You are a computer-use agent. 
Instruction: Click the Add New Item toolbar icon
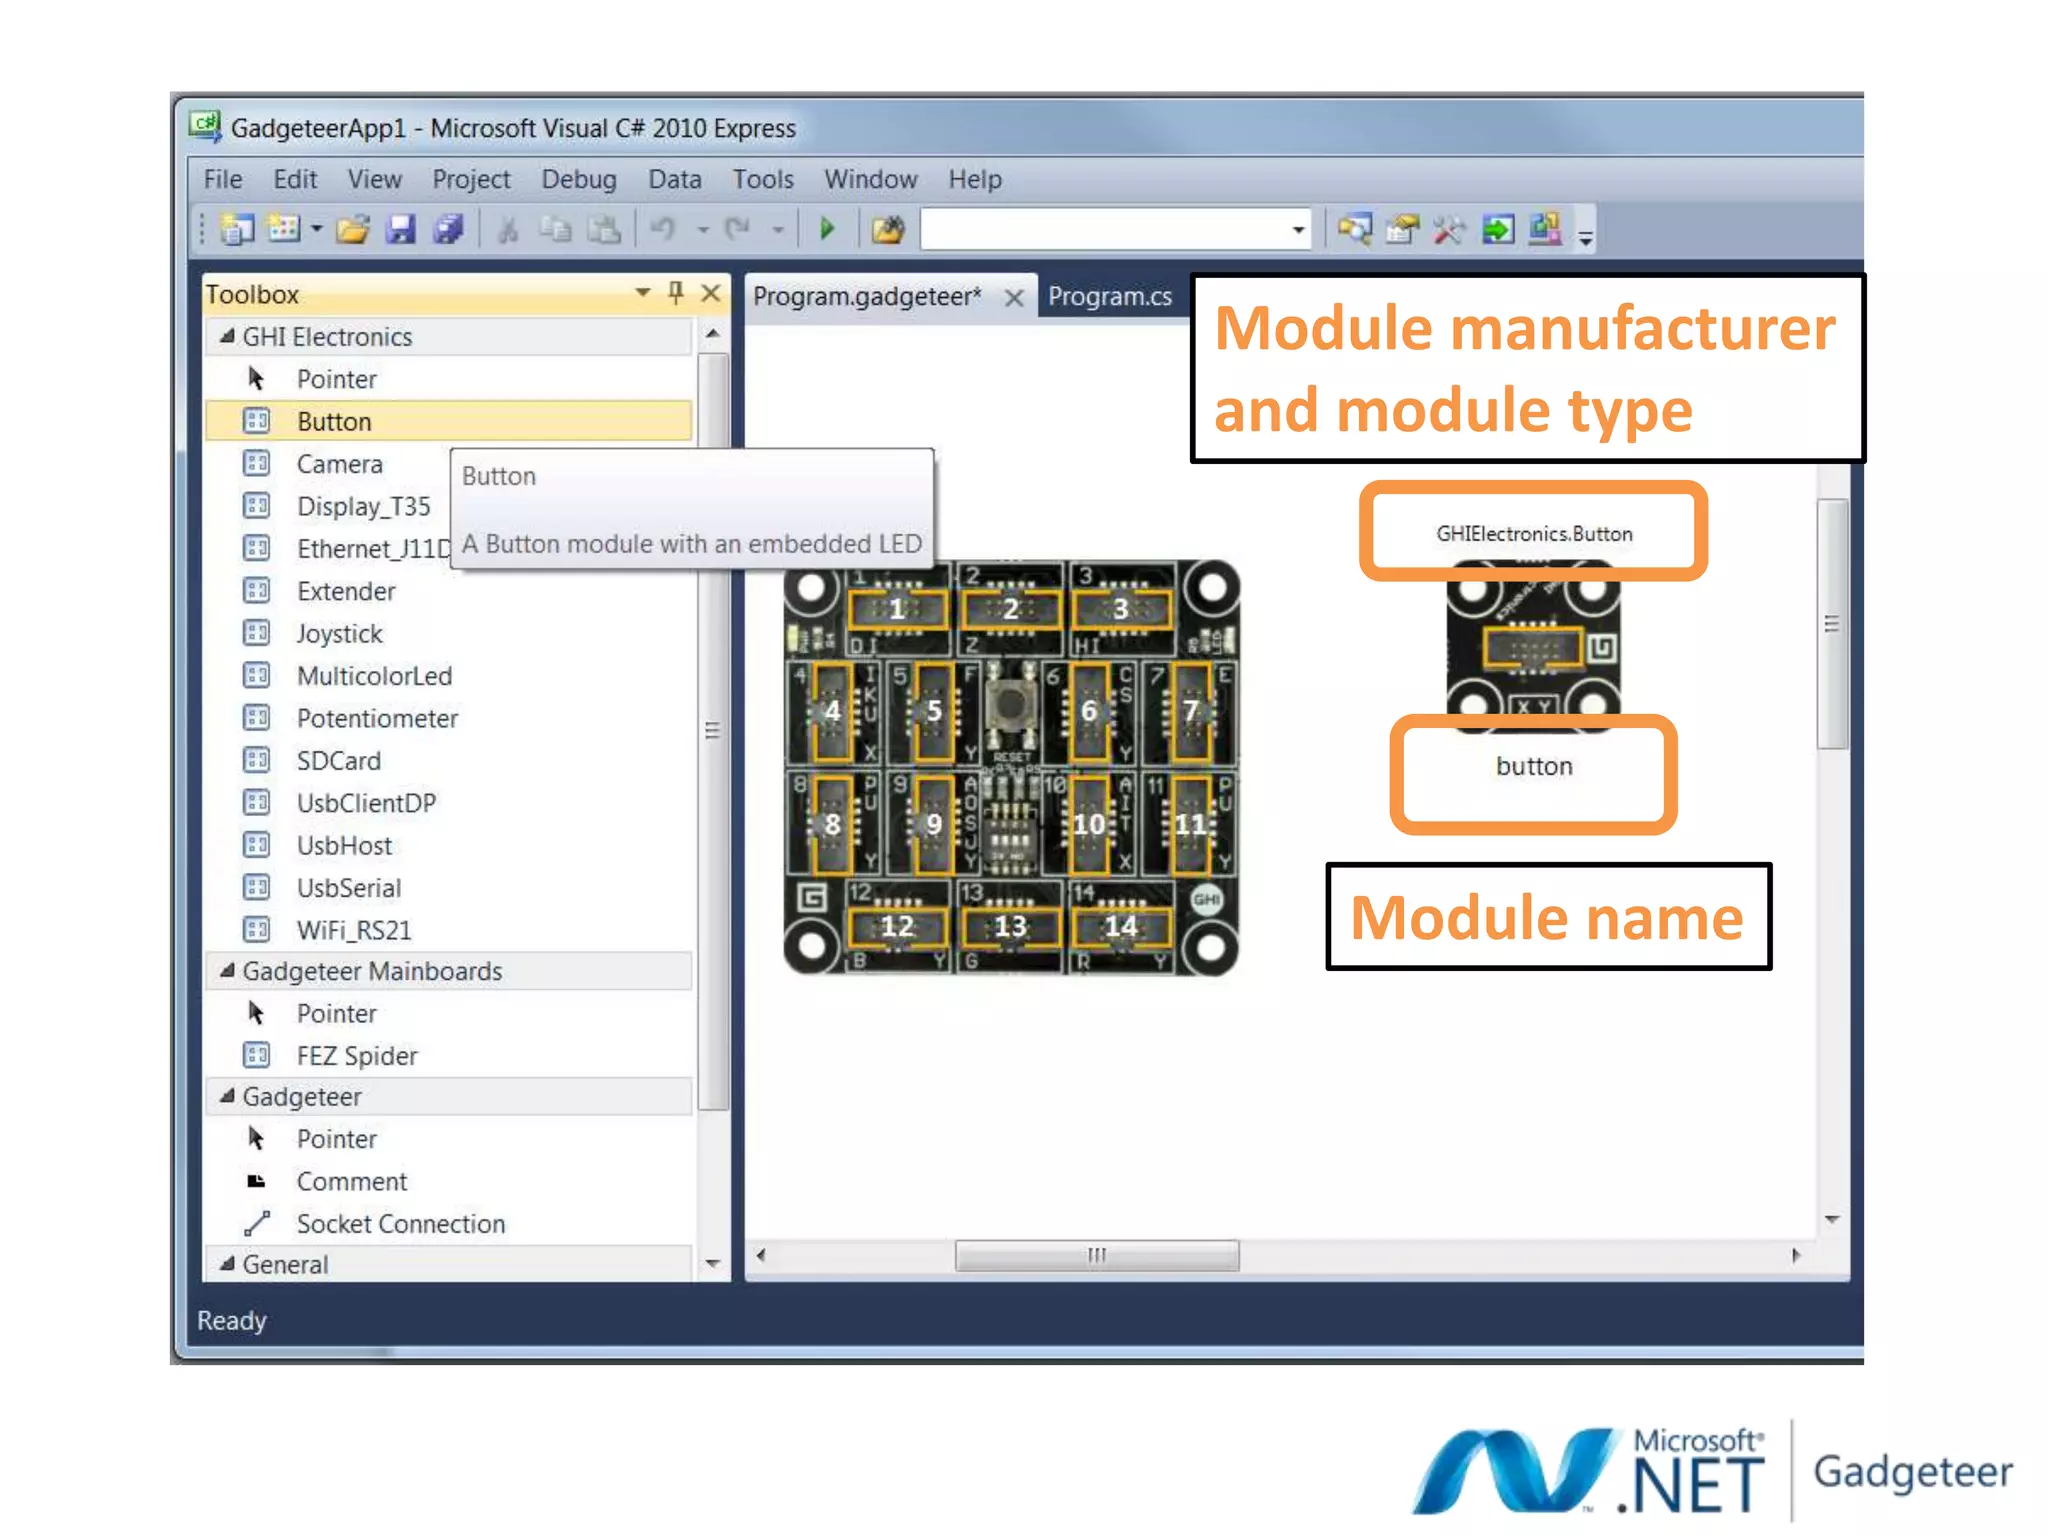click(285, 230)
